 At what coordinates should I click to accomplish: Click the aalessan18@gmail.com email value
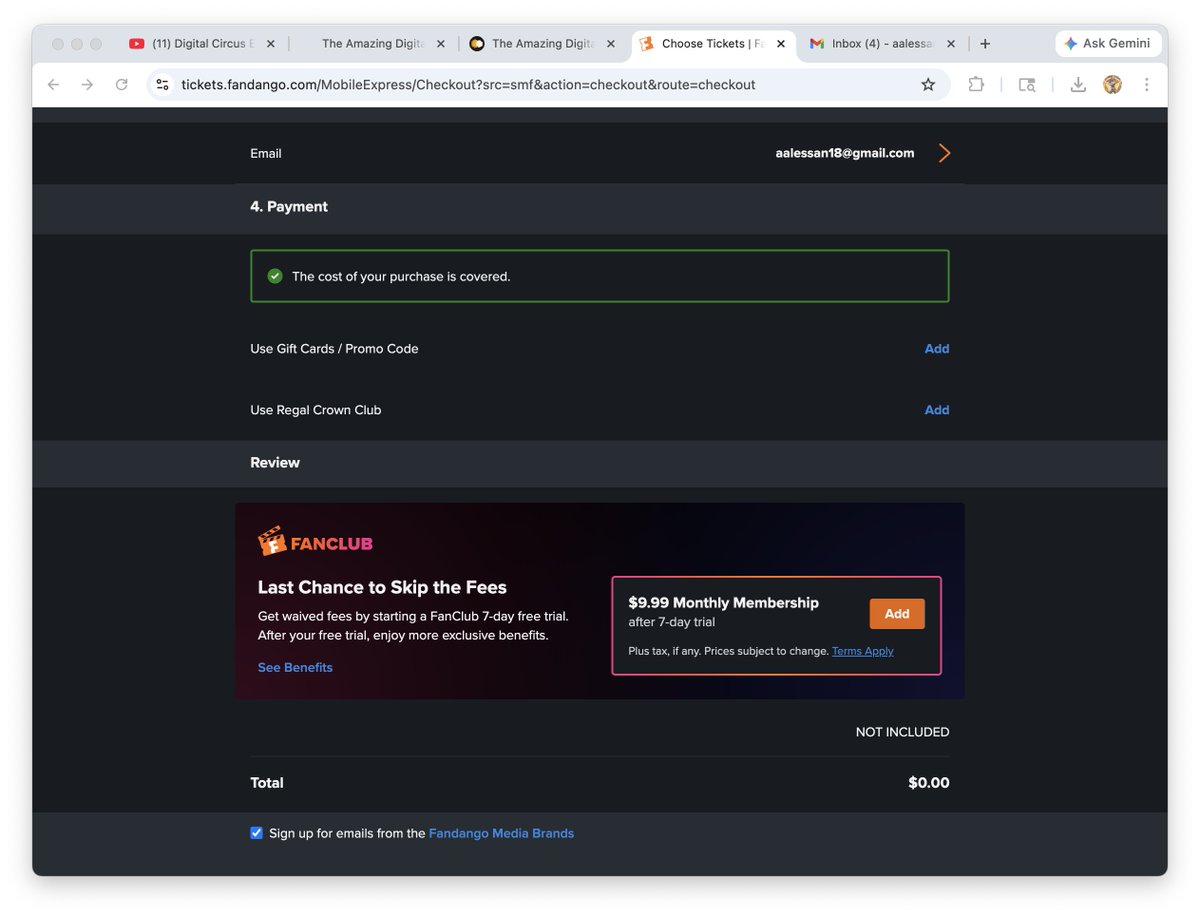pyautogui.click(x=845, y=153)
